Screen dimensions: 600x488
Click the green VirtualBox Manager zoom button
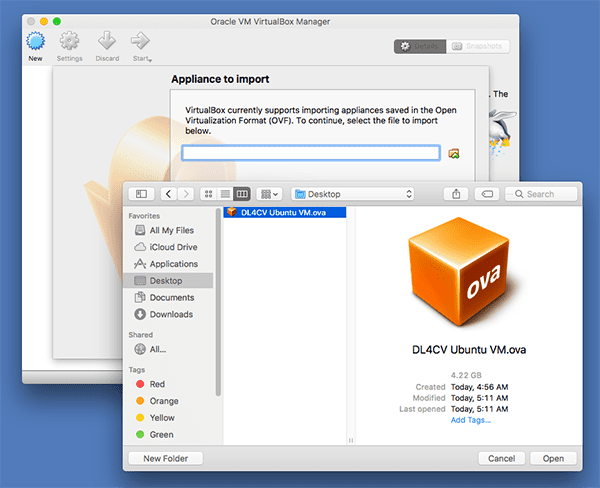57,21
